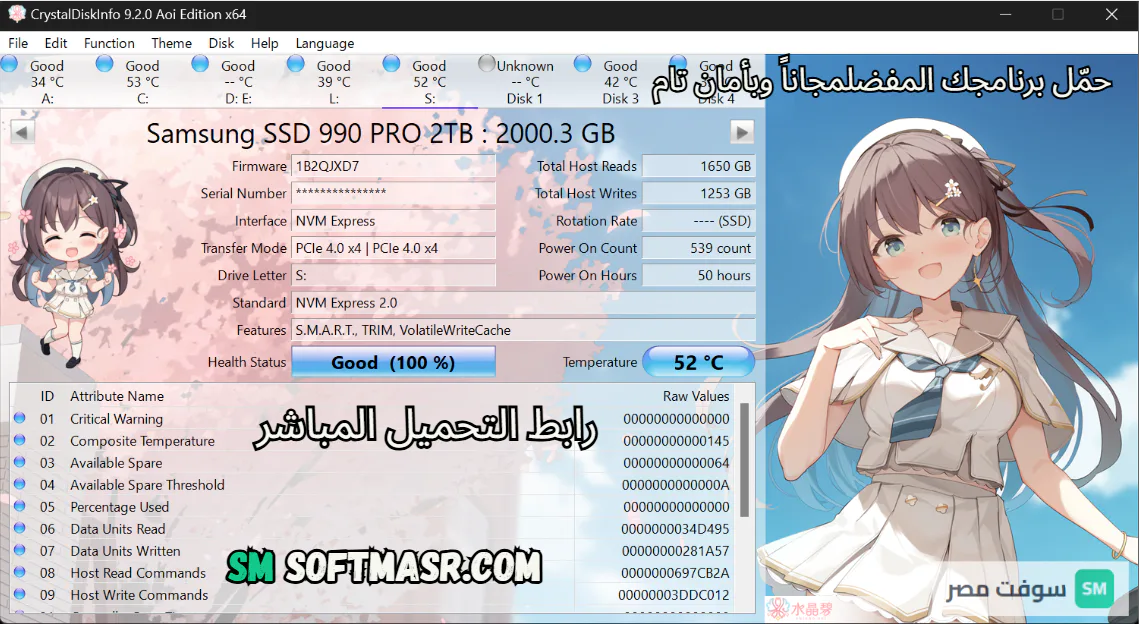This screenshot has width=1139, height=624.
Task: Click the Good (100 %) health status button
Action: pyautogui.click(x=393, y=362)
